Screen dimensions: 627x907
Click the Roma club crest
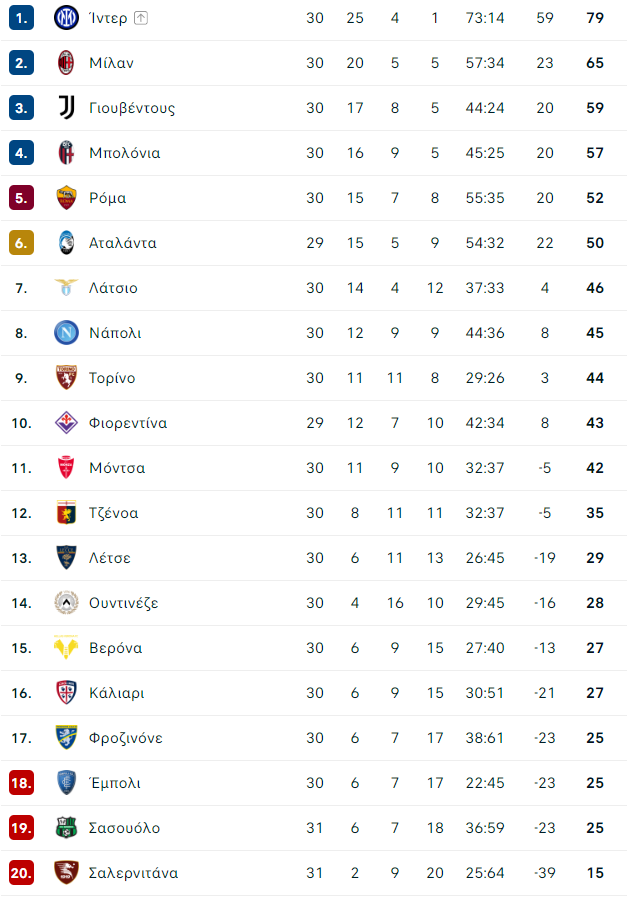pyautogui.click(x=66, y=198)
